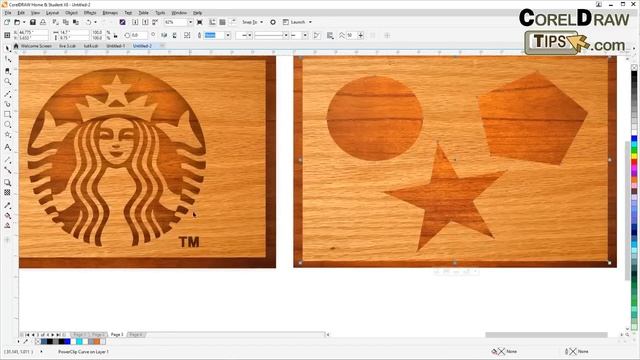This screenshot has height=360, width=640.
Task: Switch to the Untitled-1 document tab
Action: (x=116, y=46)
